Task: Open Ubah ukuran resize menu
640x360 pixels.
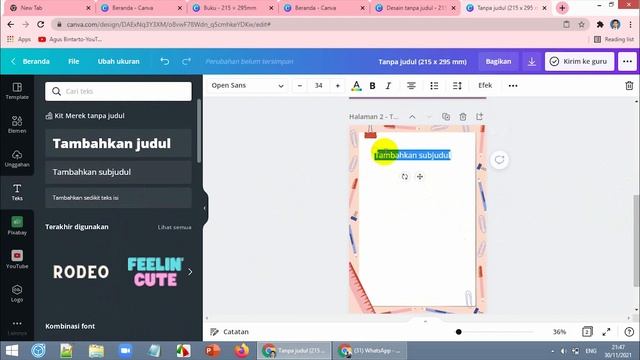Action: [x=118, y=62]
